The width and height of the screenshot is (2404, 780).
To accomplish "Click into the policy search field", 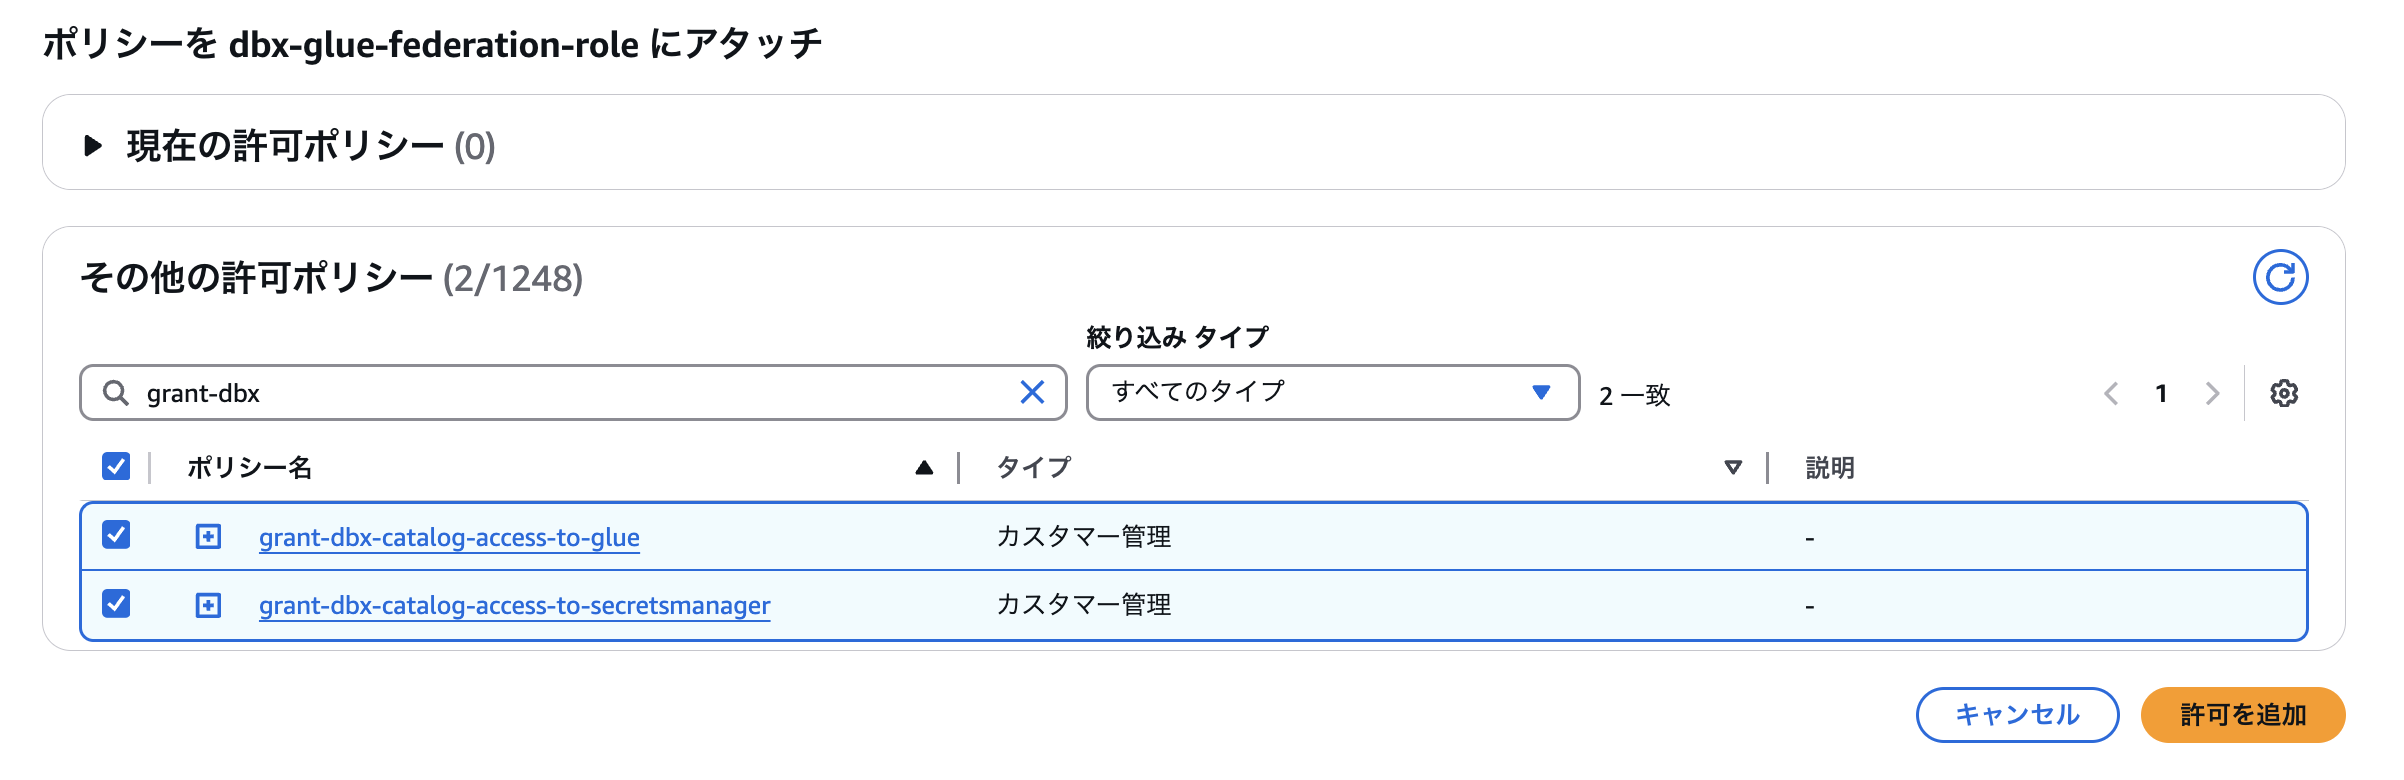I will click(570, 393).
